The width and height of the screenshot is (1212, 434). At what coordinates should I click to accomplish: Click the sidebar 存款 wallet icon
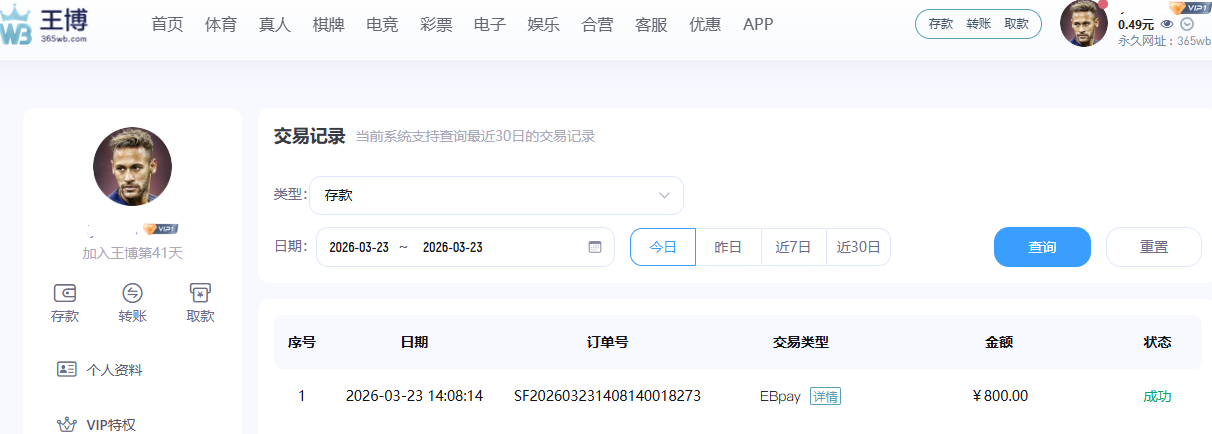pos(65,294)
